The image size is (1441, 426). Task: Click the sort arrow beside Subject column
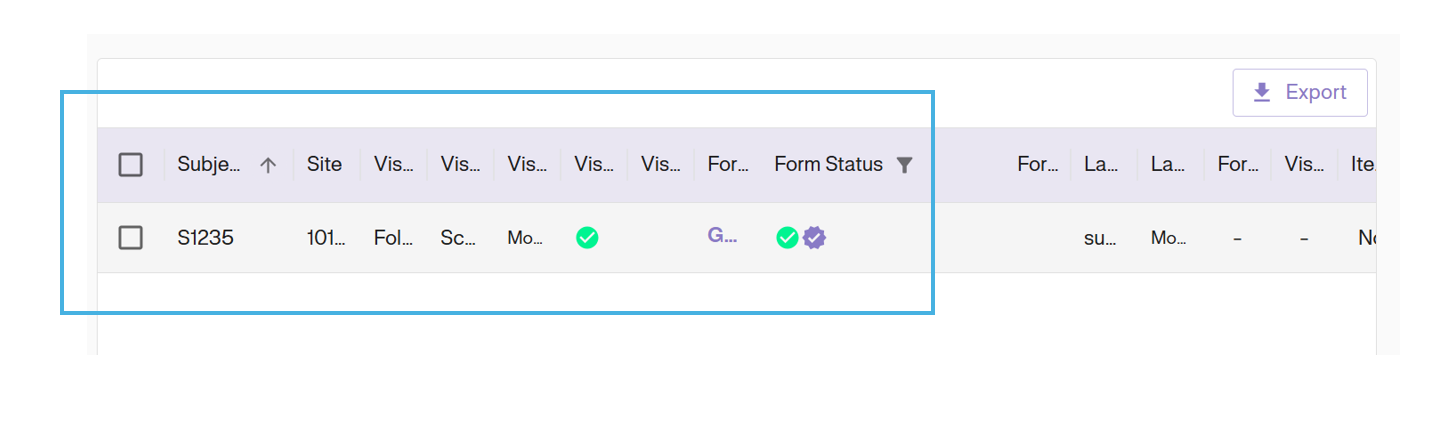click(x=268, y=165)
